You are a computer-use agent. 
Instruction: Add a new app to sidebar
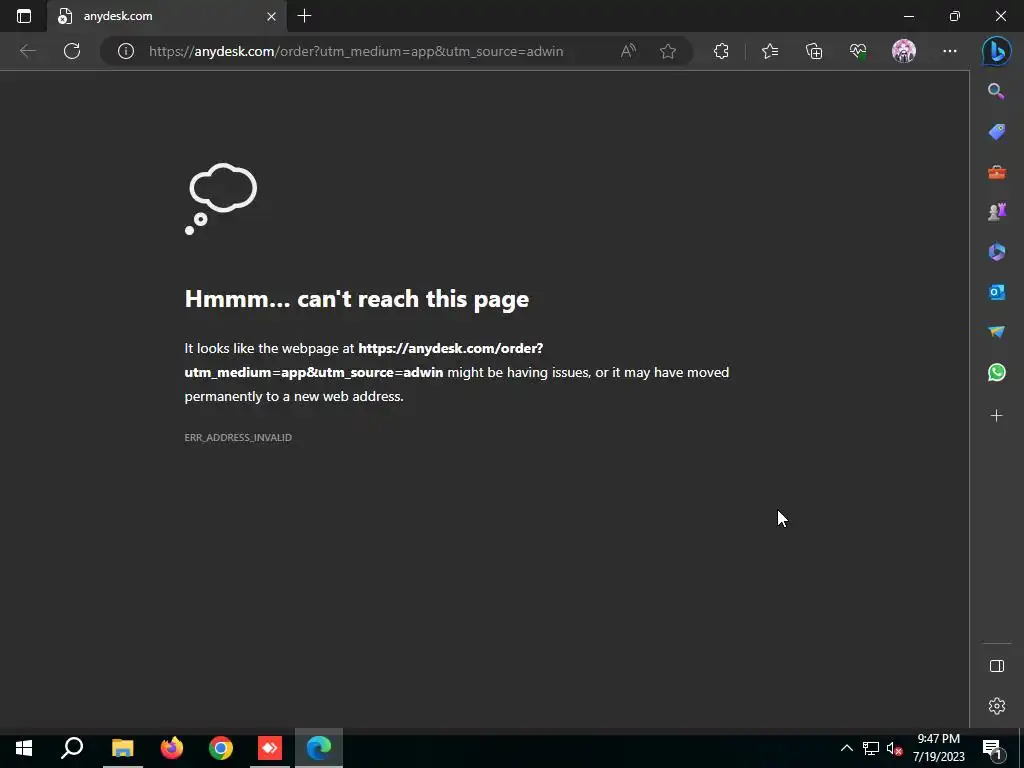[x=997, y=415]
